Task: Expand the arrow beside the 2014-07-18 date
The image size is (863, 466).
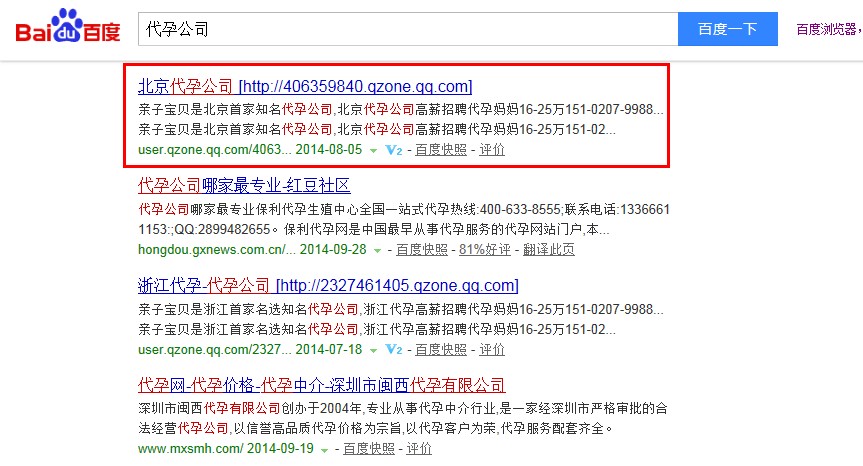Action: [373, 351]
